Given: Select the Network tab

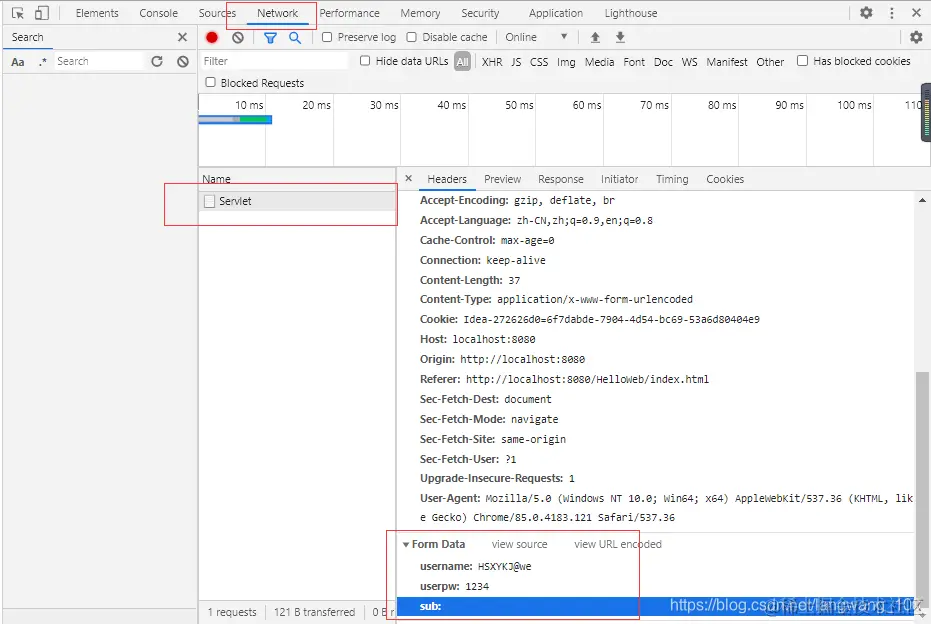Looking at the screenshot, I should [277, 13].
